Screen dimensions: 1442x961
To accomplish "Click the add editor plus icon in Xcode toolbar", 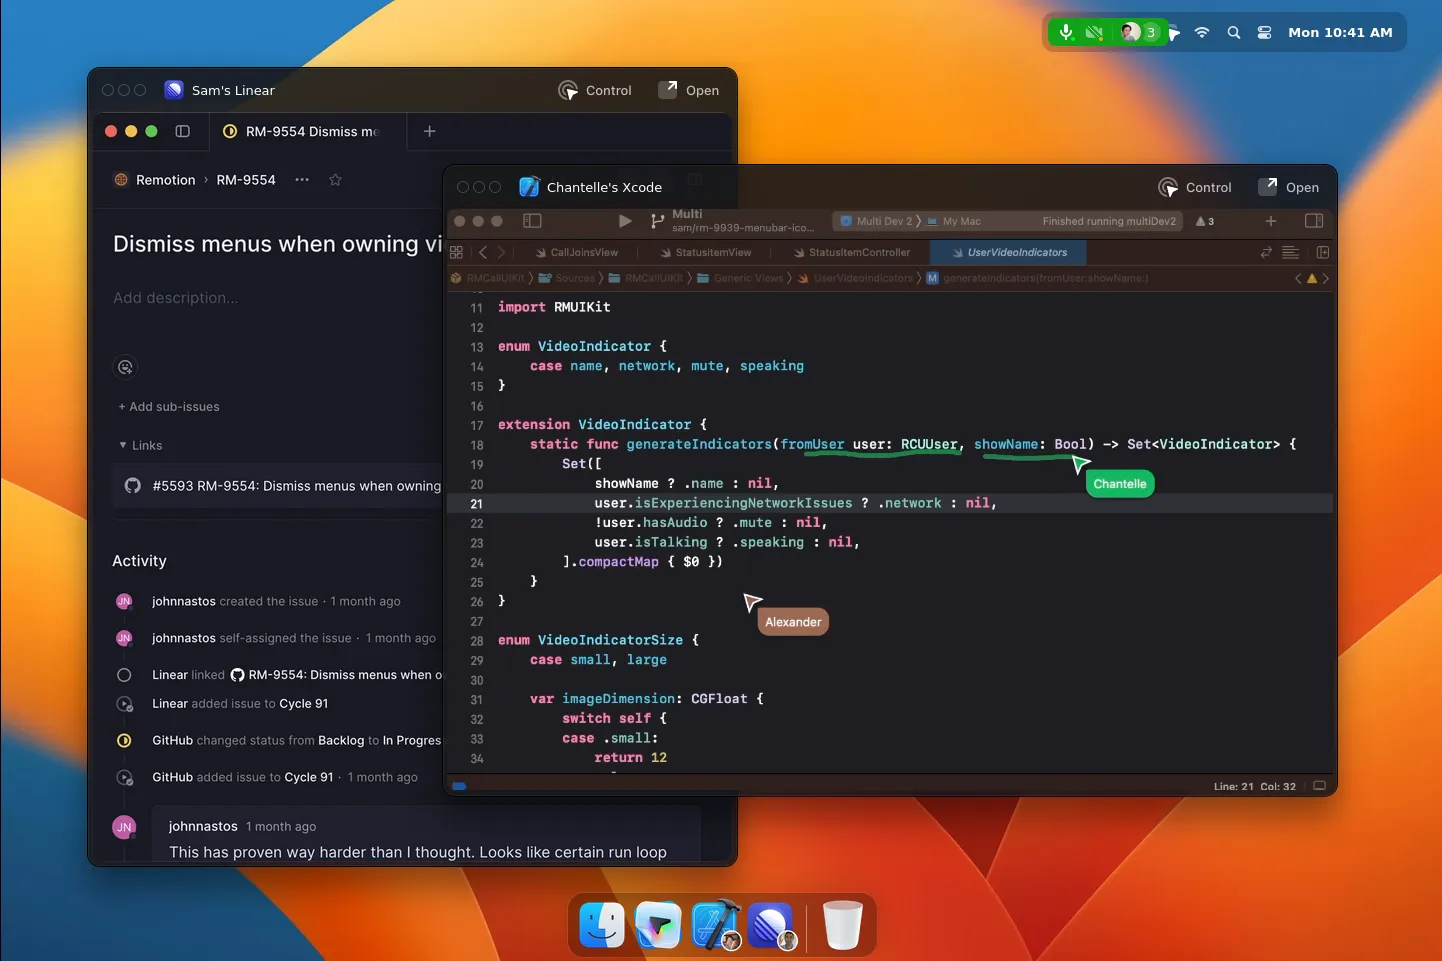I will [x=1270, y=221].
